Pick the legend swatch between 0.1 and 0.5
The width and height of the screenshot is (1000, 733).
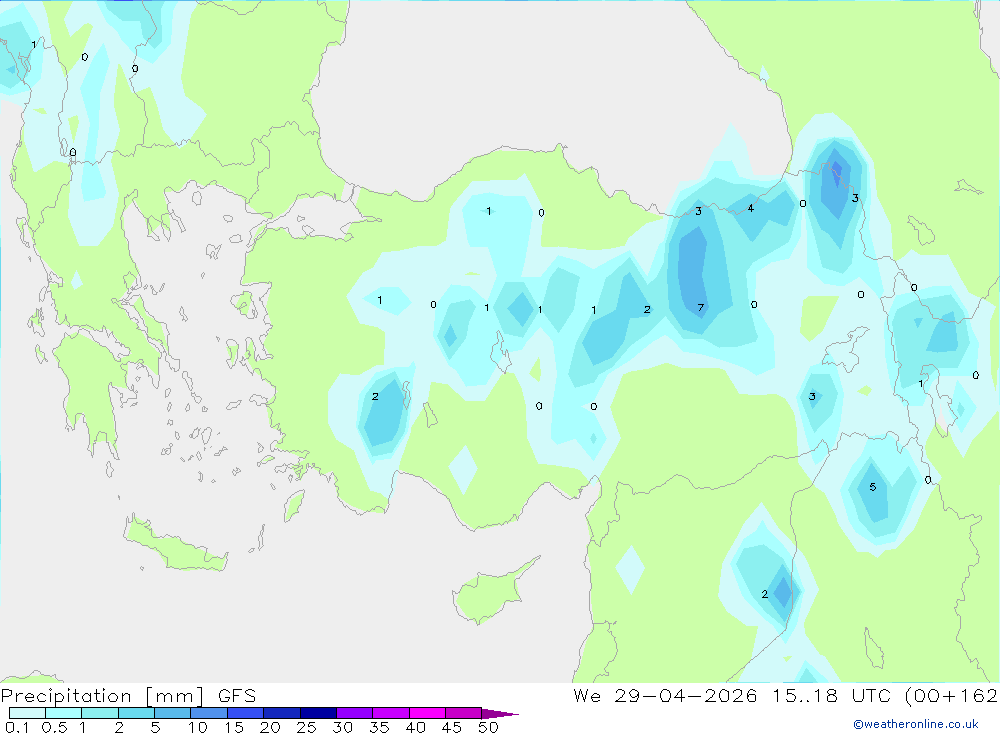(27, 713)
